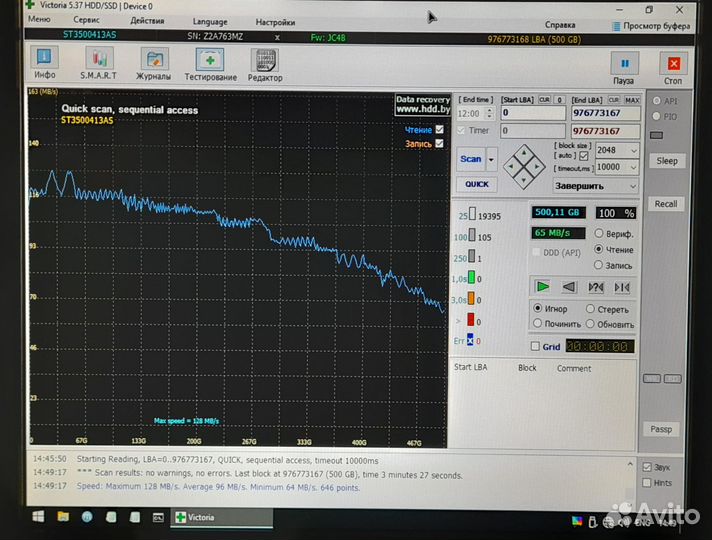The width and height of the screenshot is (712, 540).
Task: Enable the Grid checkbox
Action: 536,347
